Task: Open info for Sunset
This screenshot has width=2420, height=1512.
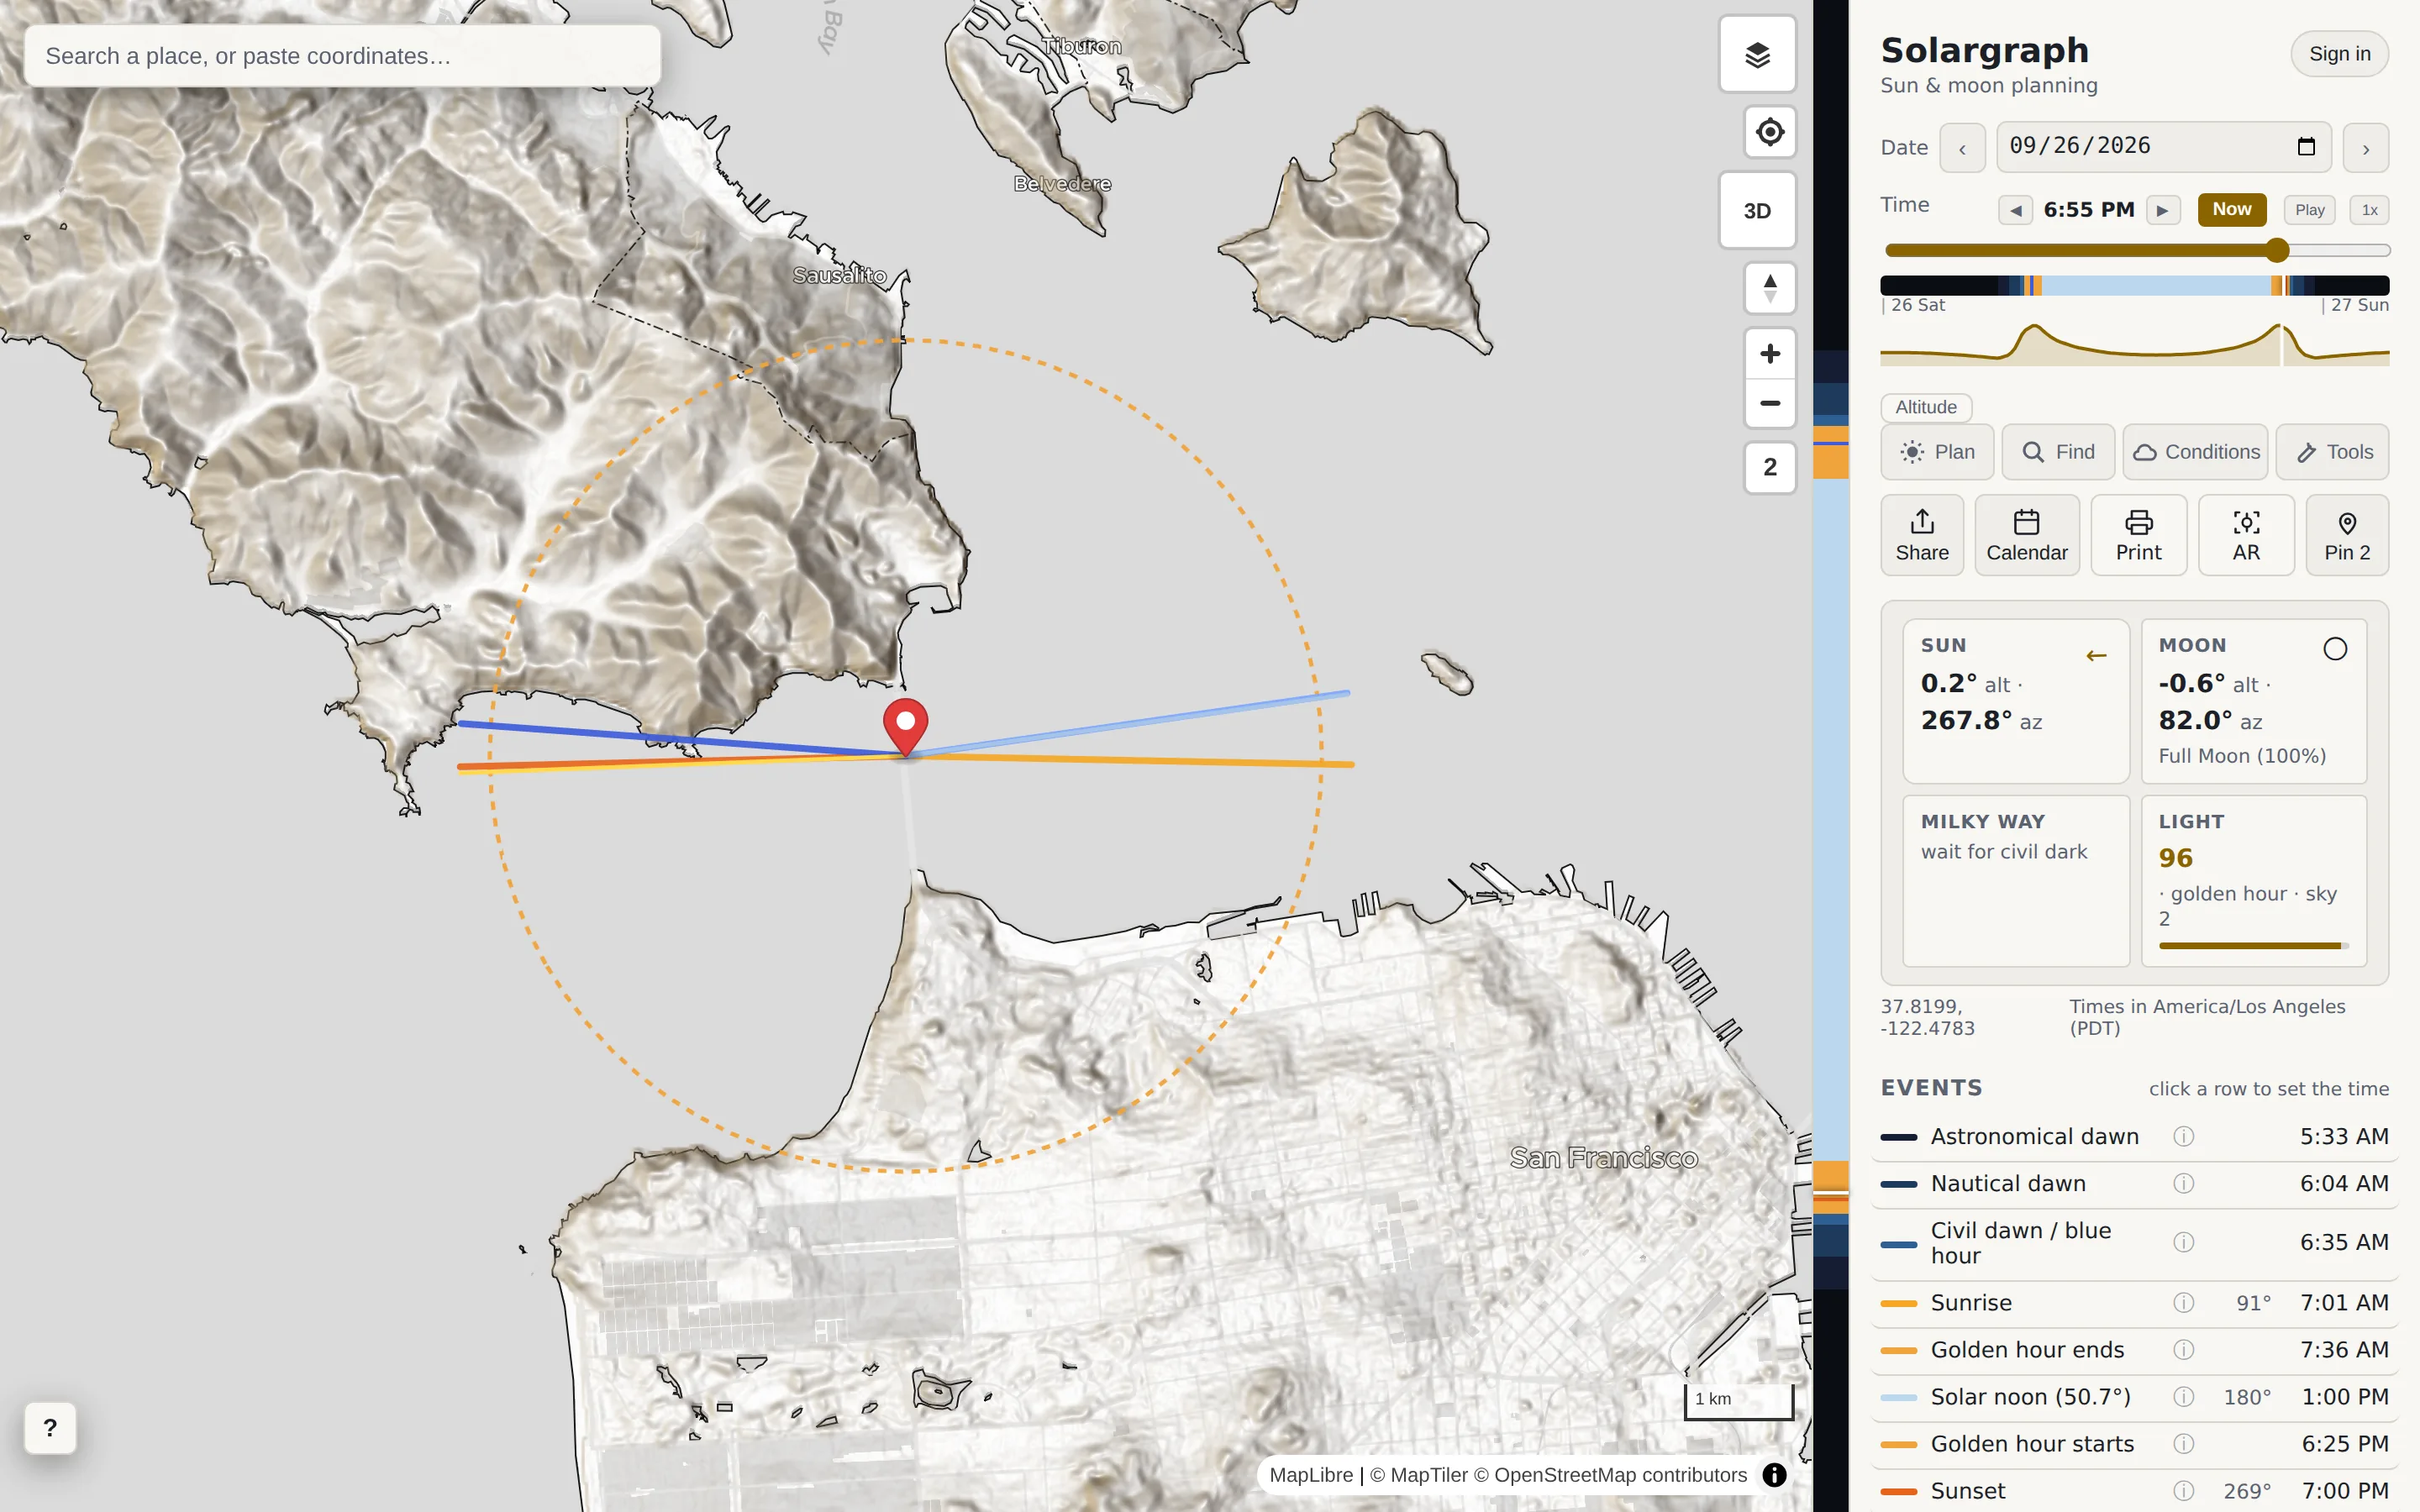Action: (2183, 1491)
